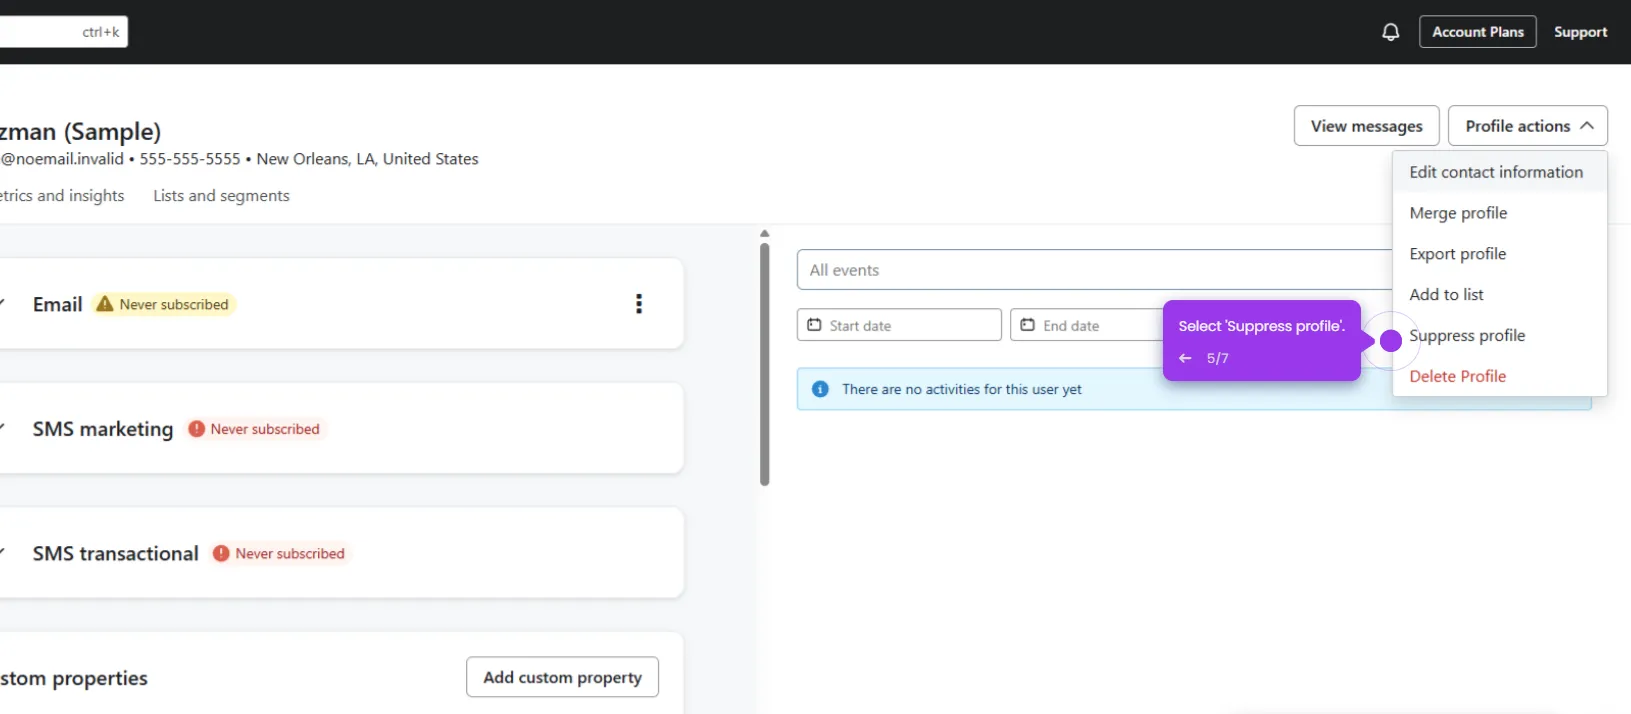1631x714 pixels.
Task: Switch to Lists and segments tab
Action: [221, 196]
